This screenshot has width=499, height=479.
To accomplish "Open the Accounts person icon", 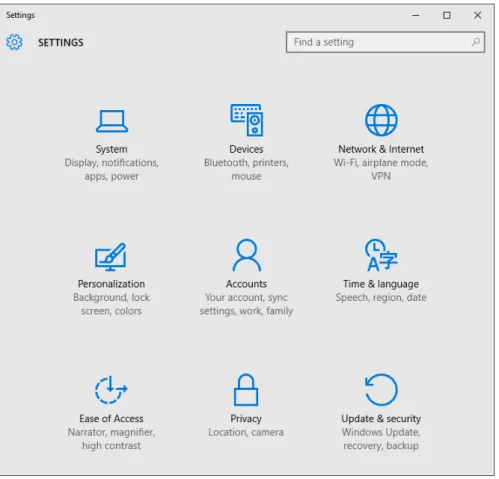I will pos(247,255).
